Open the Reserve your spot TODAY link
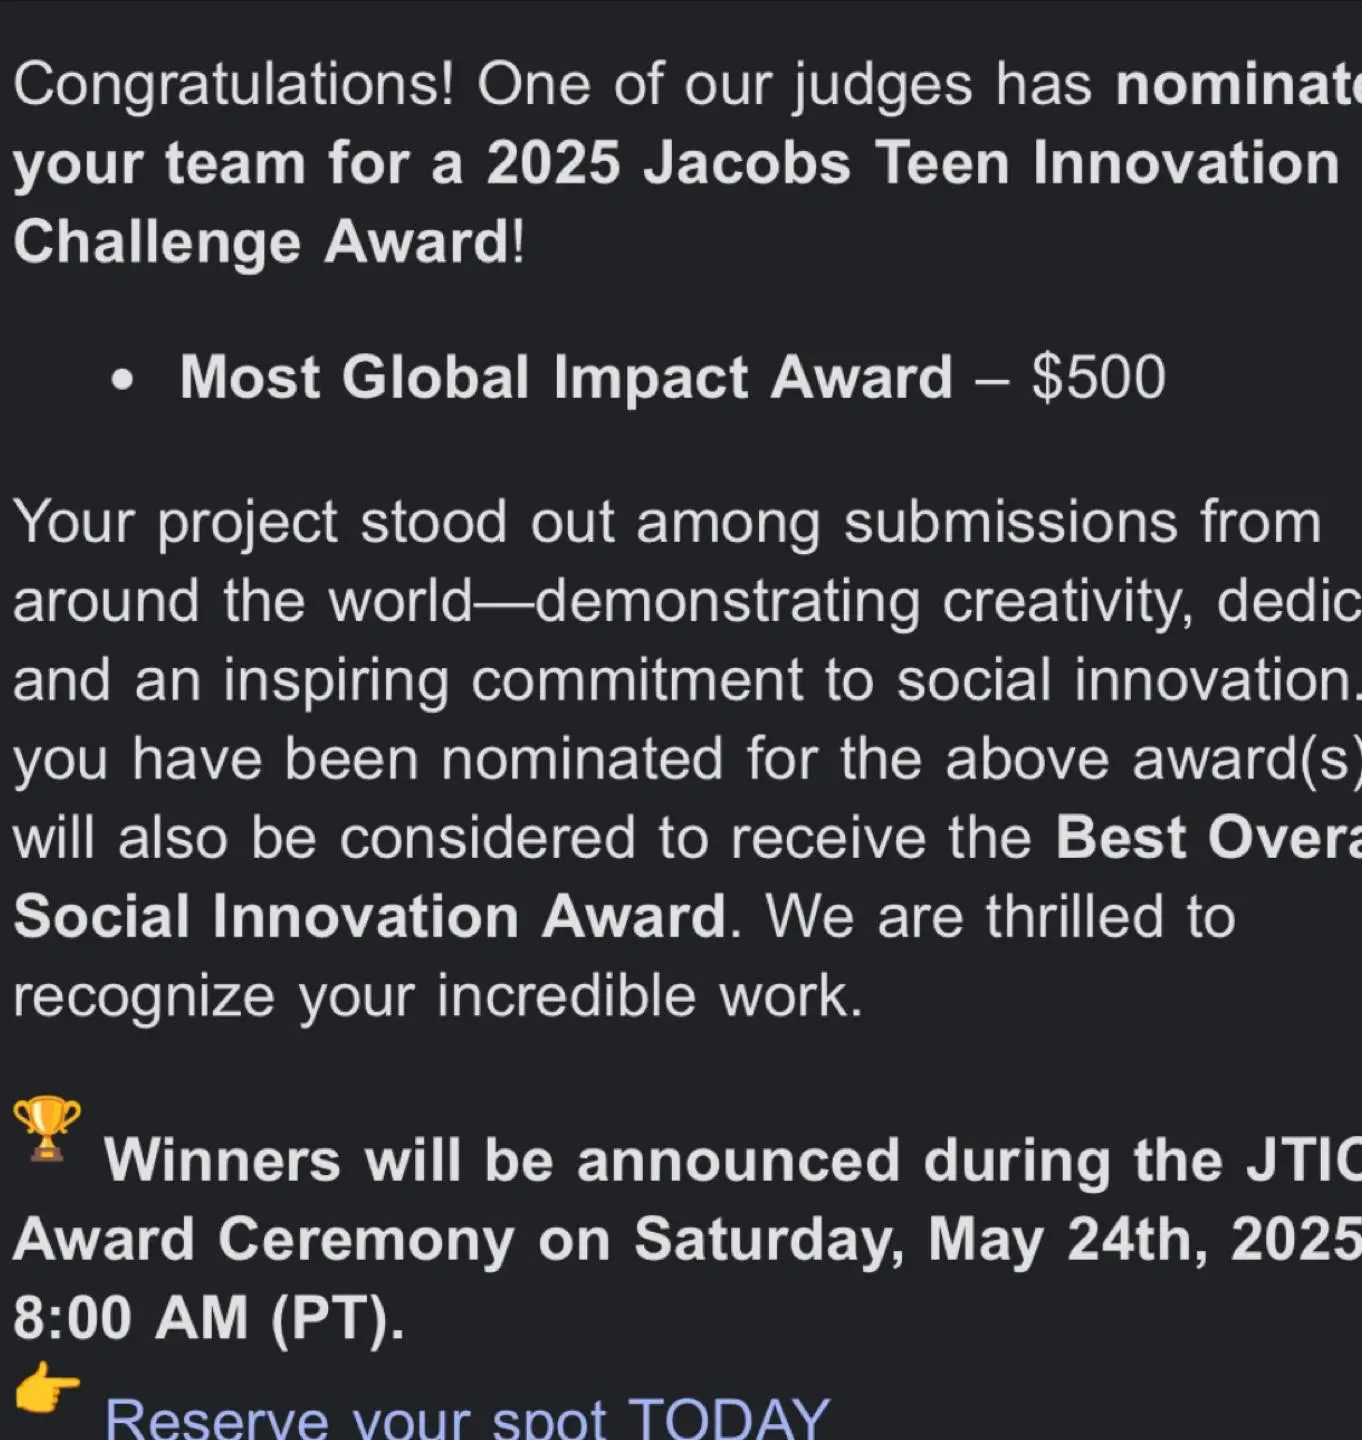The height and width of the screenshot is (1440, 1362). tap(467, 1418)
